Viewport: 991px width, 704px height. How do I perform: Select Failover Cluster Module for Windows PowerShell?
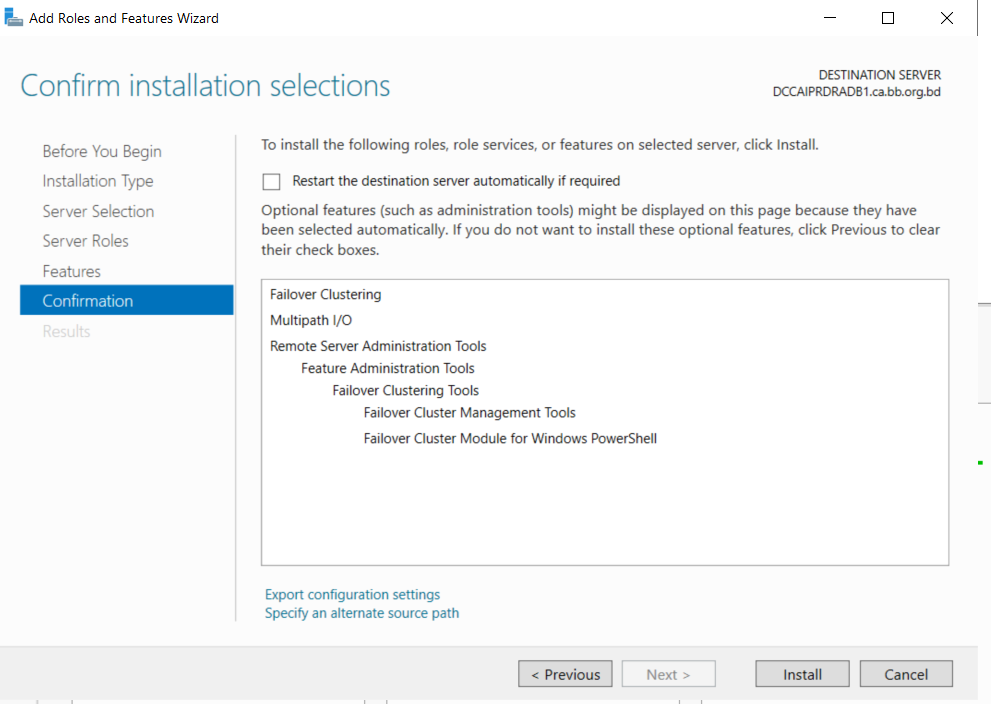510,439
